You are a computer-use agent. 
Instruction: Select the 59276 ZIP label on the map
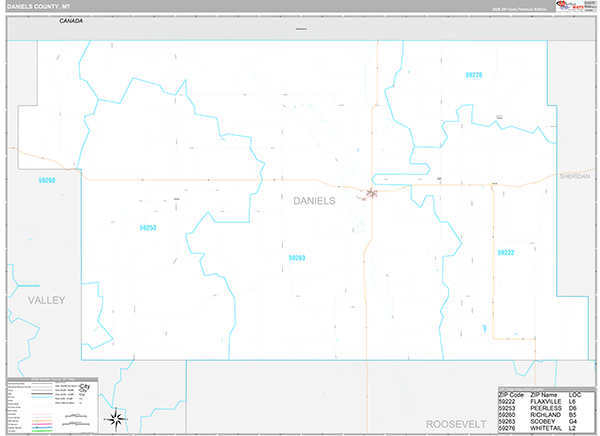pos(474,75)
